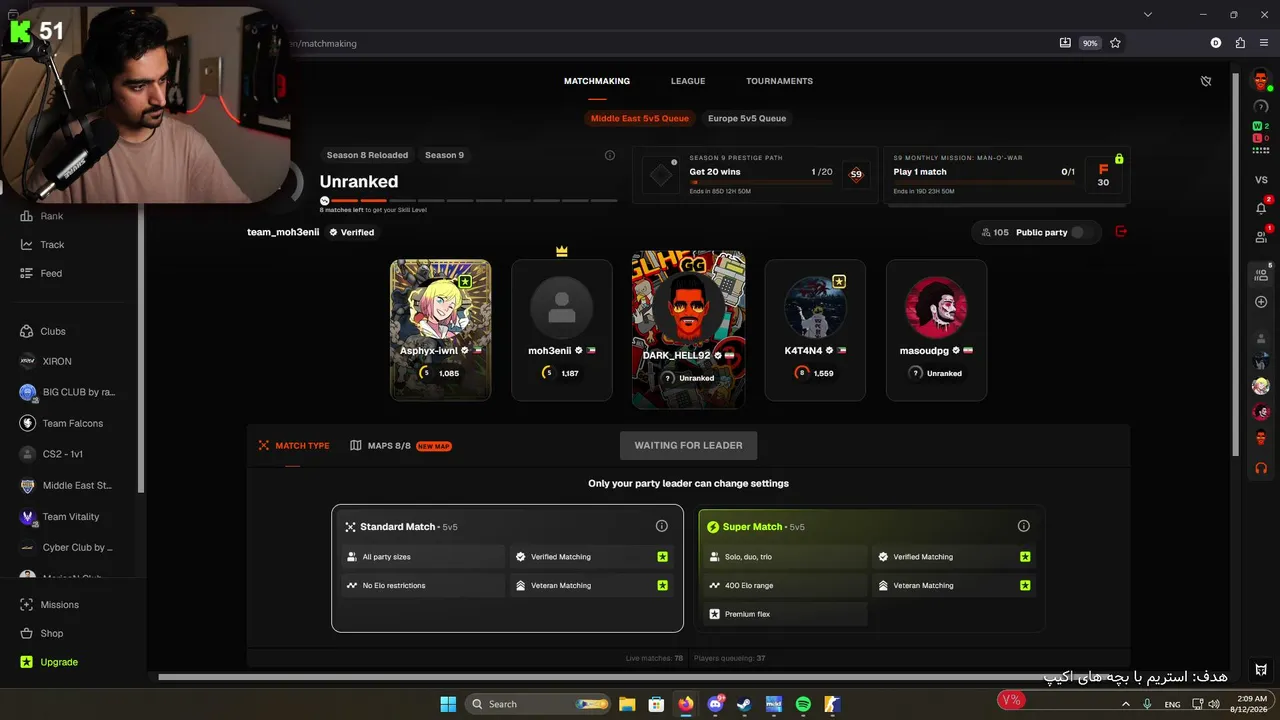Show Standard Match info icon

[661, 526]
